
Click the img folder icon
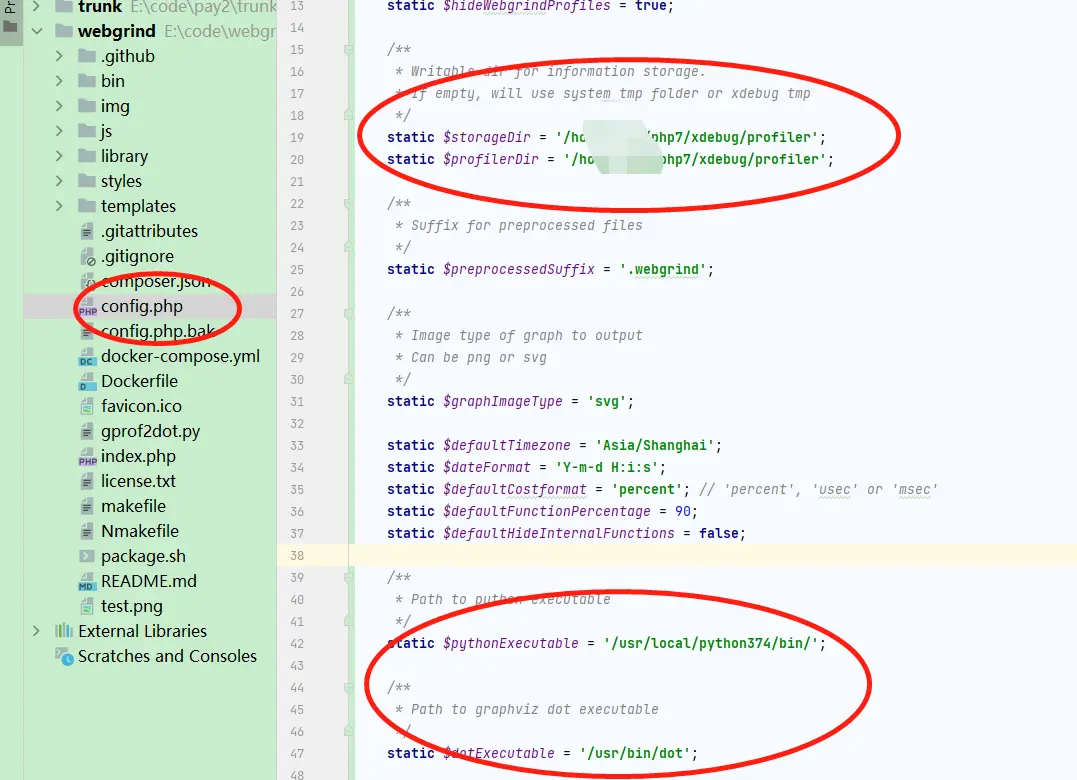pos(87,106)
